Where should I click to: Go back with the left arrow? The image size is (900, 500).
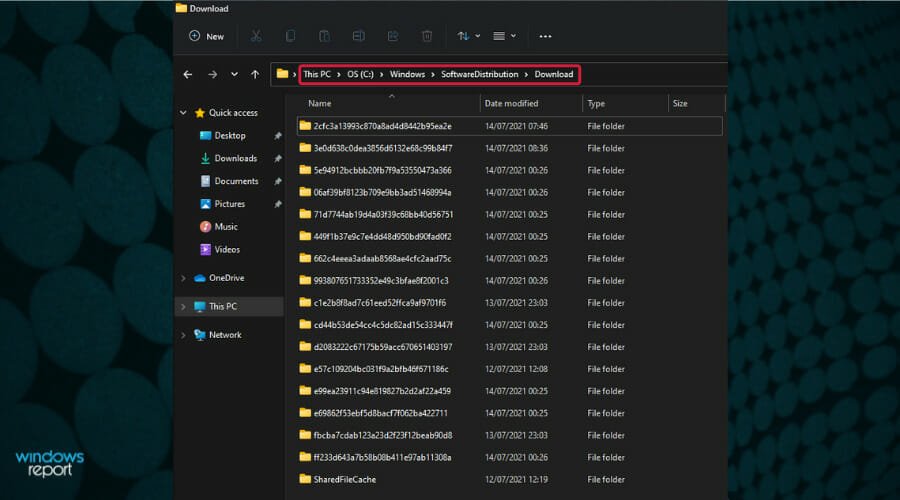click(188, 75)
